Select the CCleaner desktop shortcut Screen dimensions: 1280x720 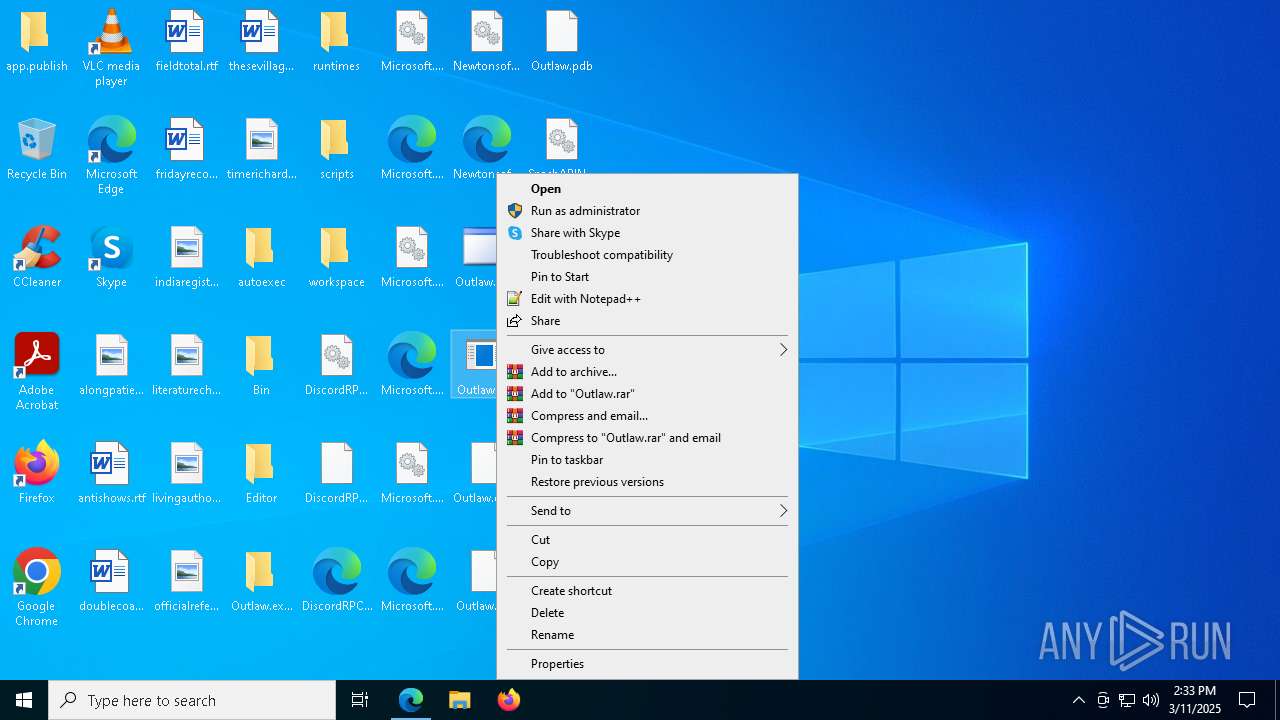pyautogui.click(x=36, y=248)
